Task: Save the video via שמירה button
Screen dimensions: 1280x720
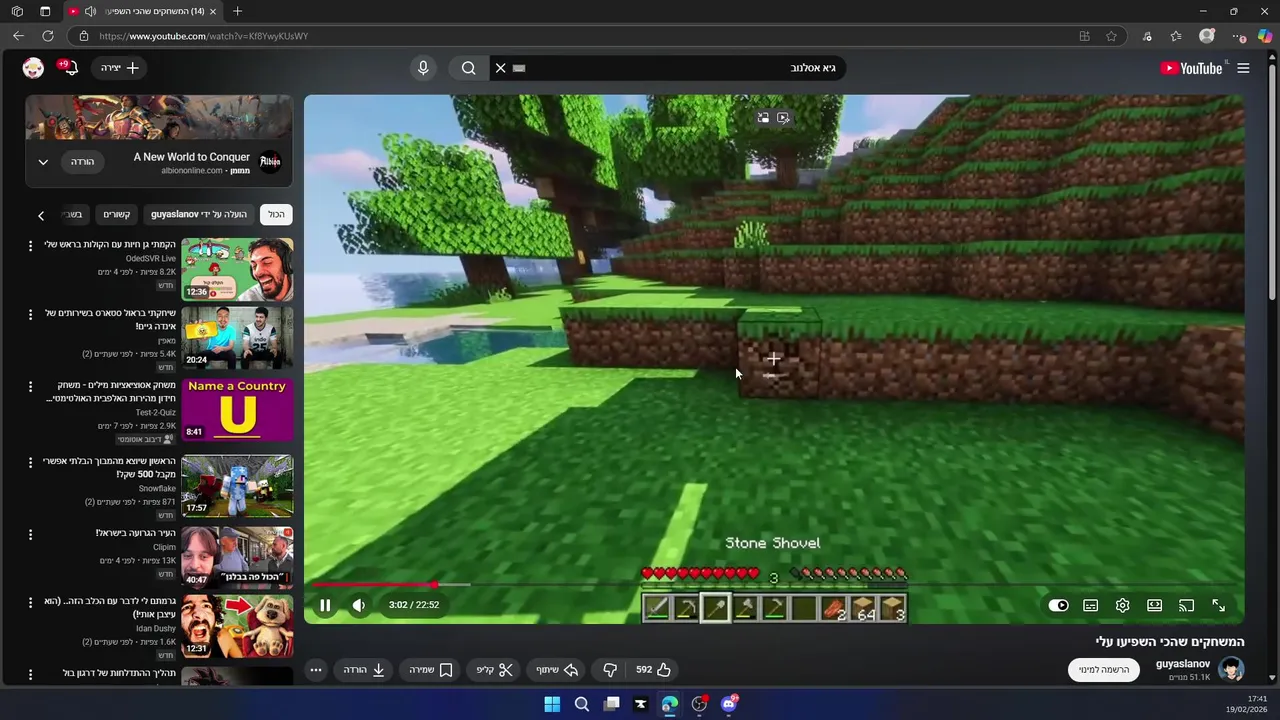Action: [x=432, y=670]
